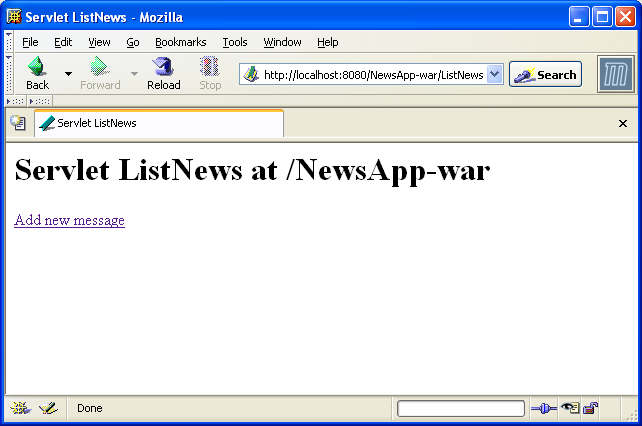
Task: Reload the current page
Action: pyautogui.click(x=164, y=74)
